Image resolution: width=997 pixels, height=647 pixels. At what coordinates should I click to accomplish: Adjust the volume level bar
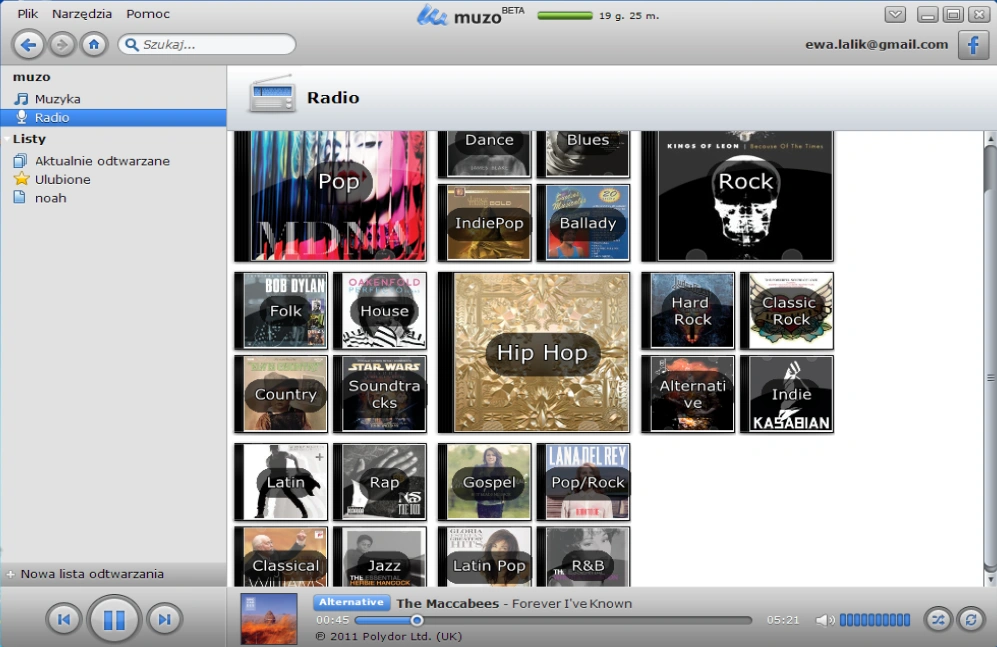pos(875,620)
